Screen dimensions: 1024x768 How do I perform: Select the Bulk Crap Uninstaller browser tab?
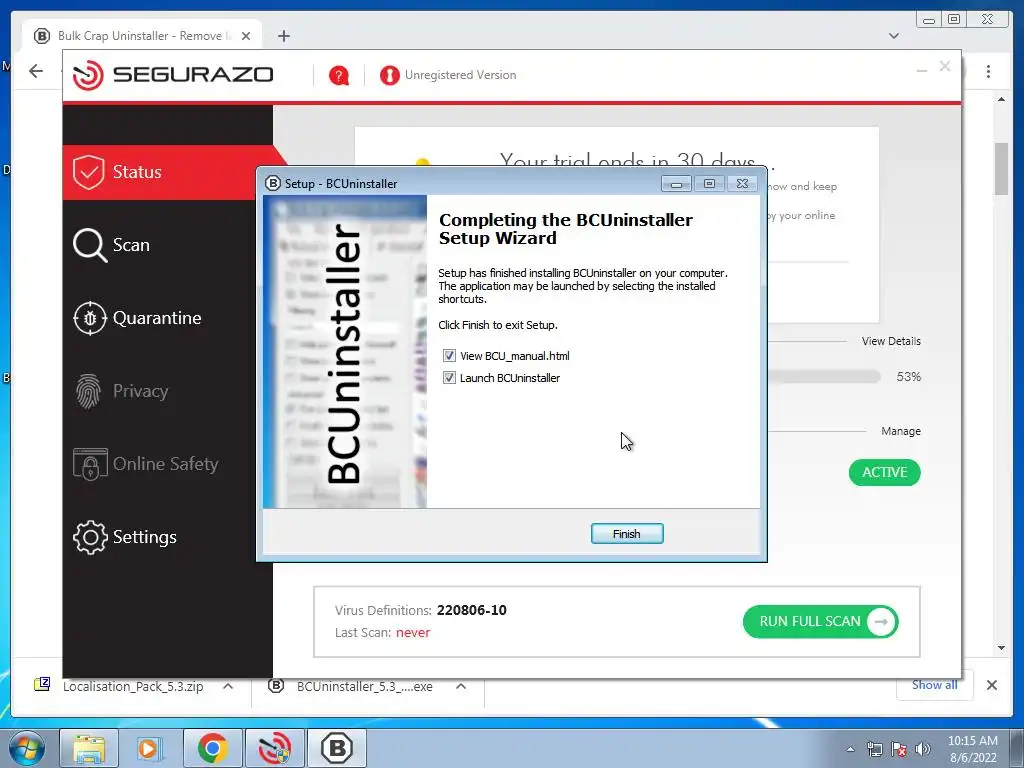coord(142,36)
